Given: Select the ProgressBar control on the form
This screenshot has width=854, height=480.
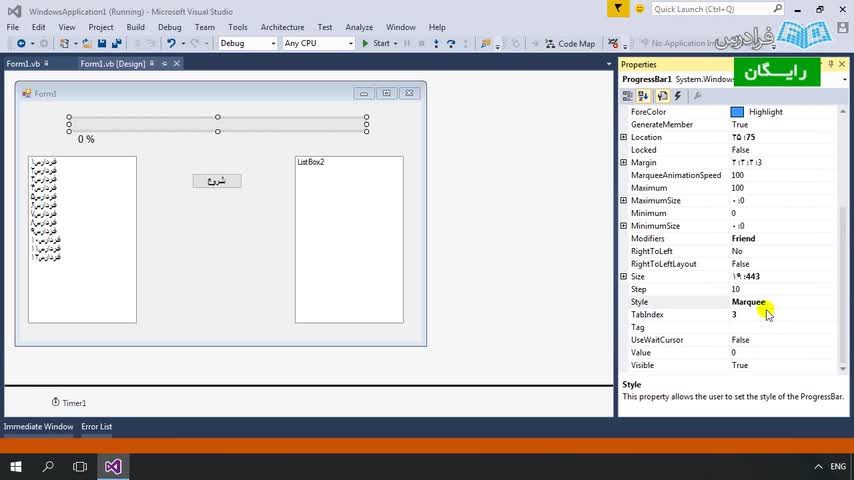Looking at the screenshot, I should coord(217,124).
